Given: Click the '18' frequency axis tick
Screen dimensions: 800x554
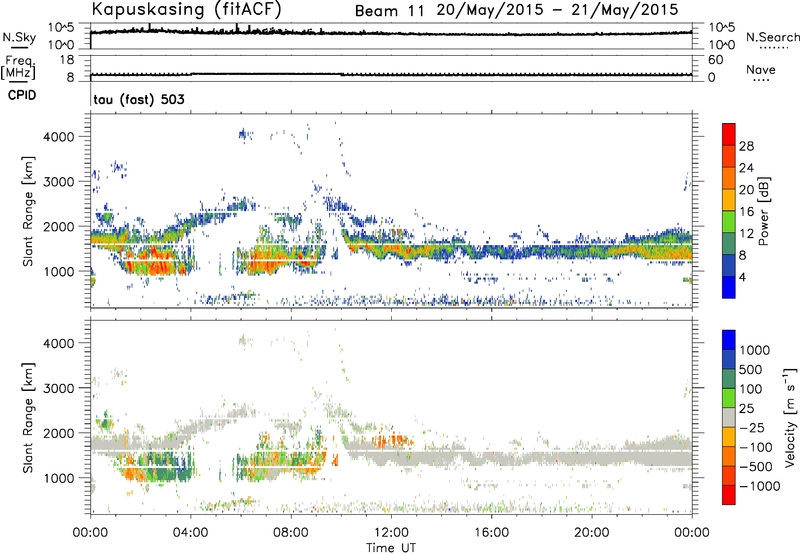Looking at the screenshot, I should point(67,60).
